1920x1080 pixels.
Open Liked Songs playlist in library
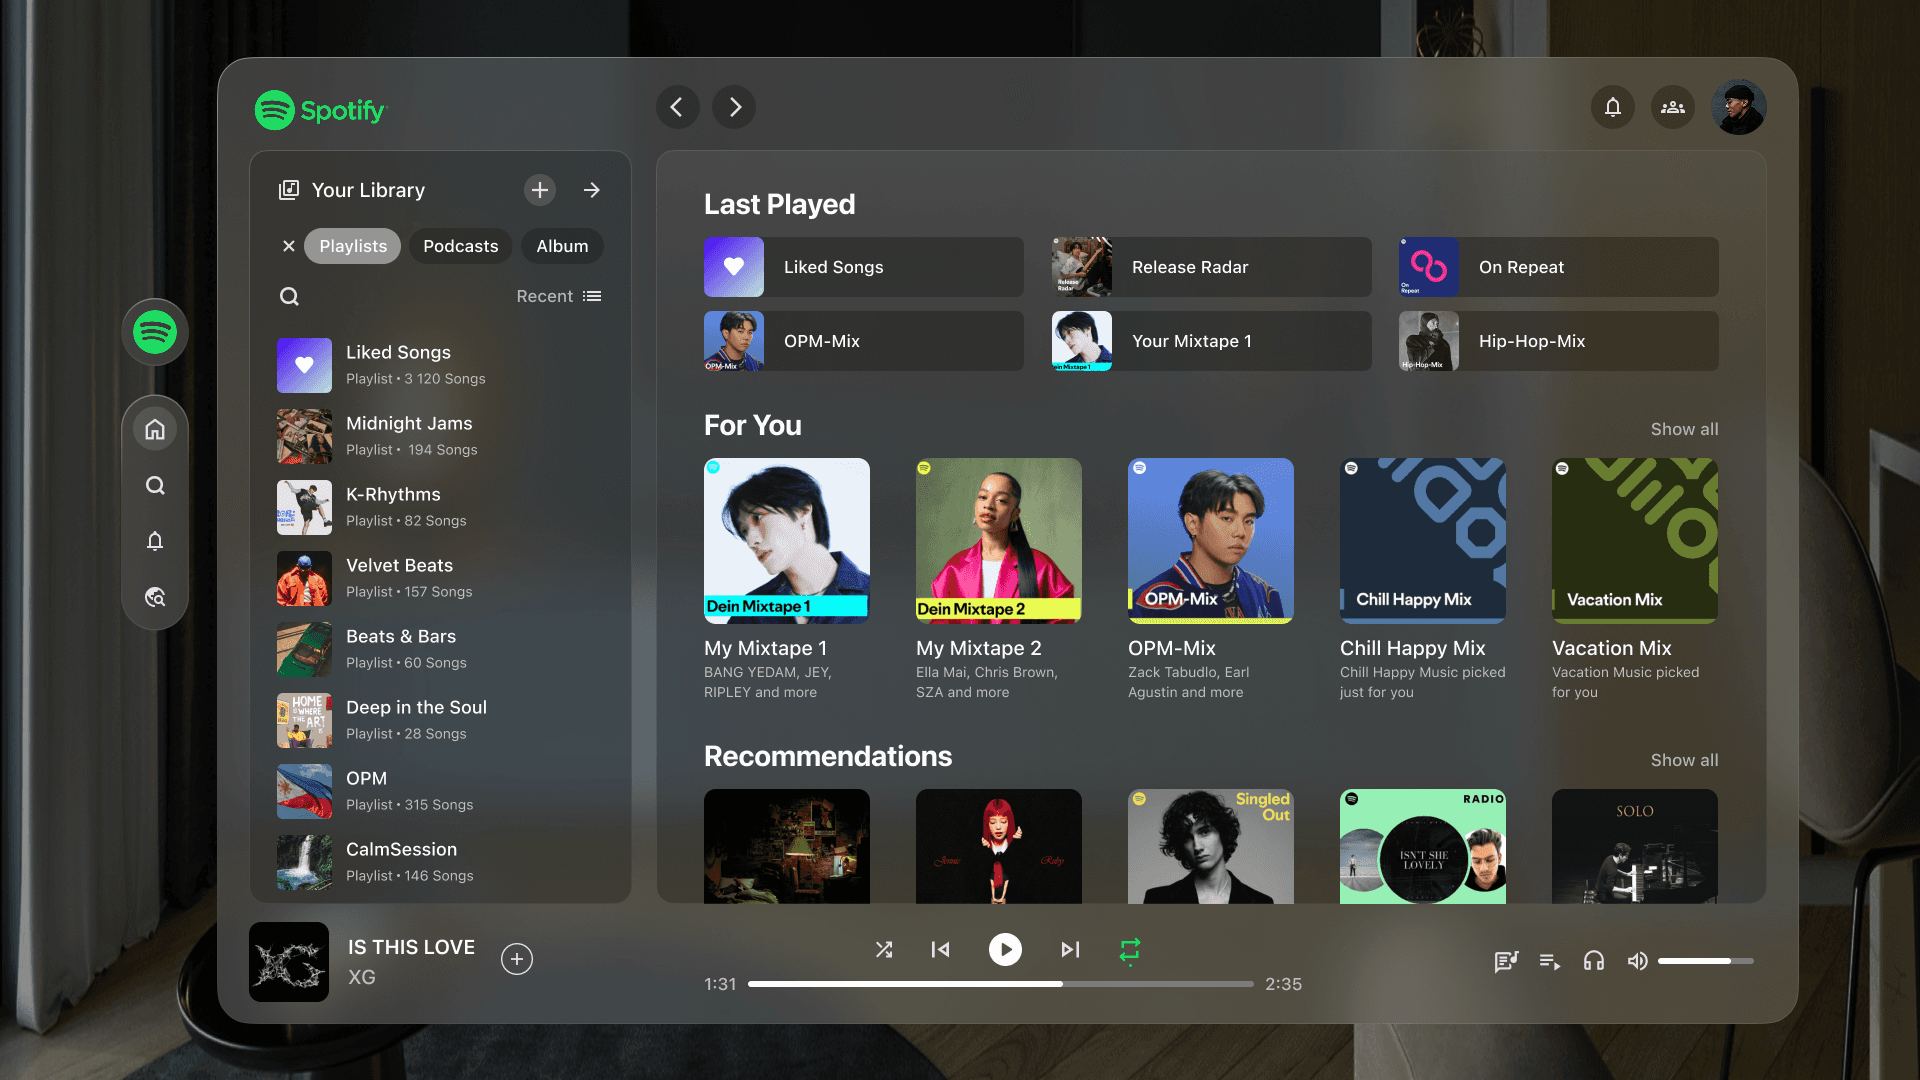pos(440,365)
